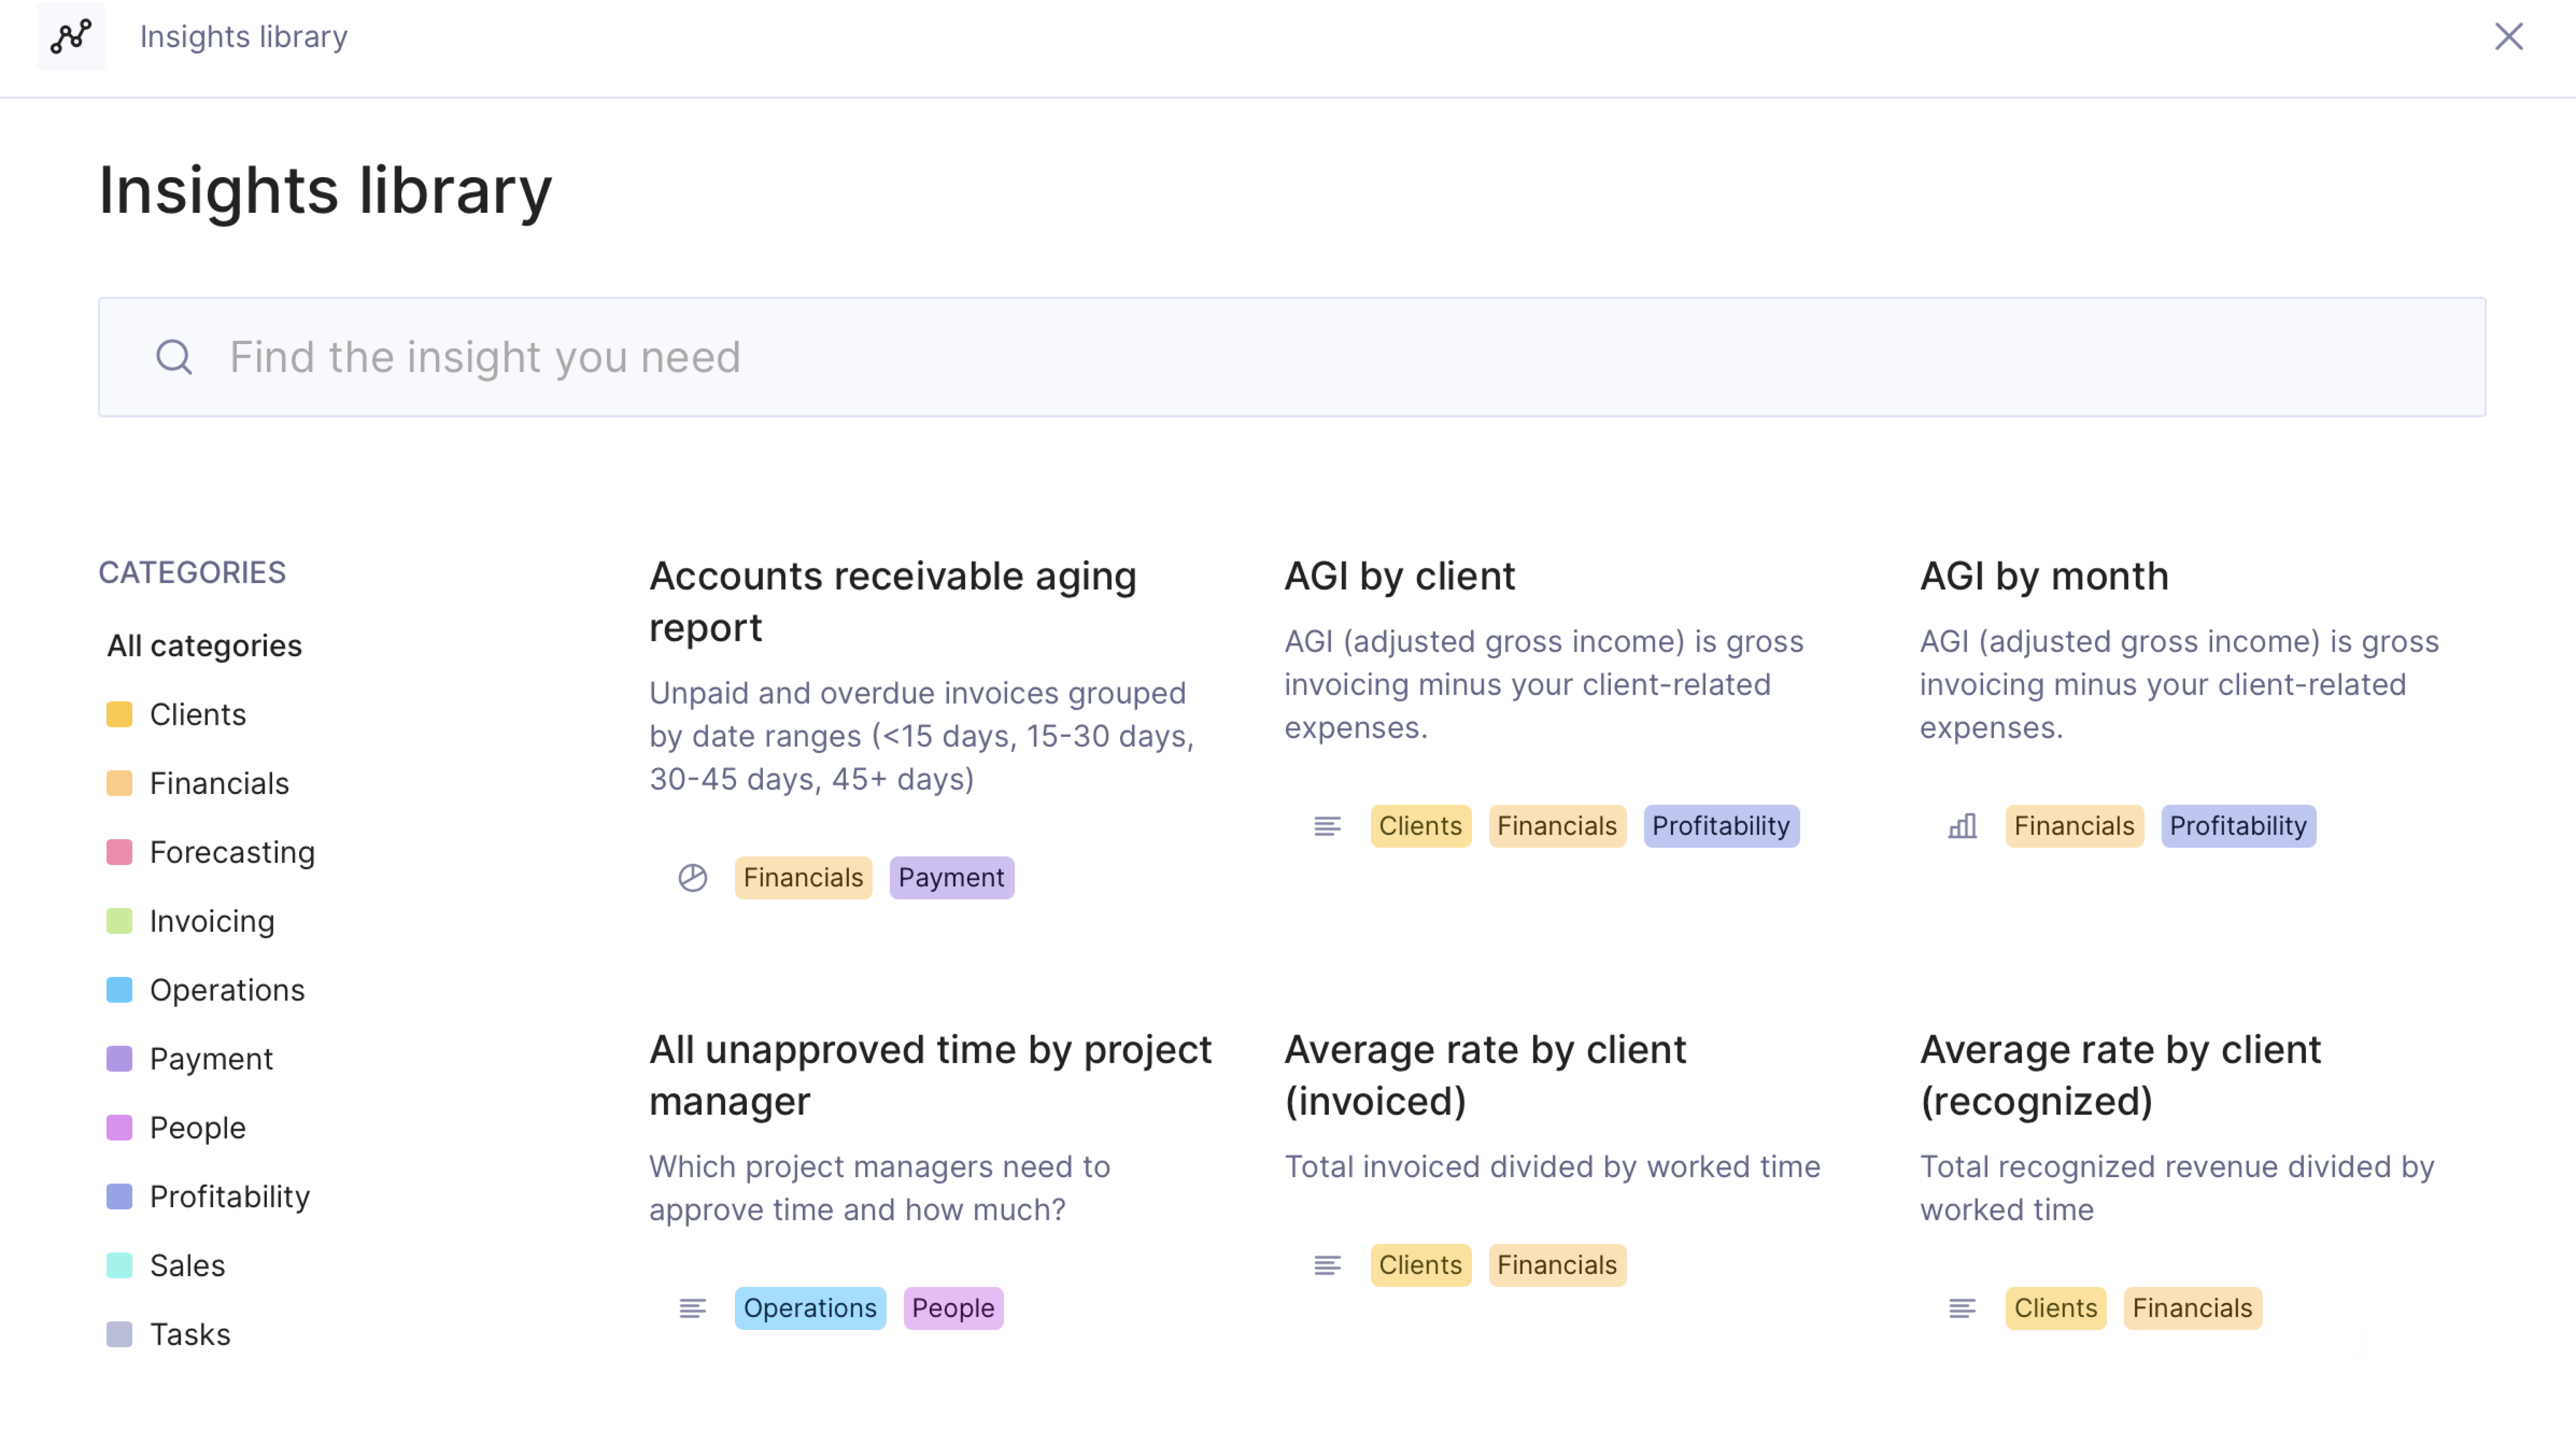Click the list icon on AGI by client

[1327, 826]
